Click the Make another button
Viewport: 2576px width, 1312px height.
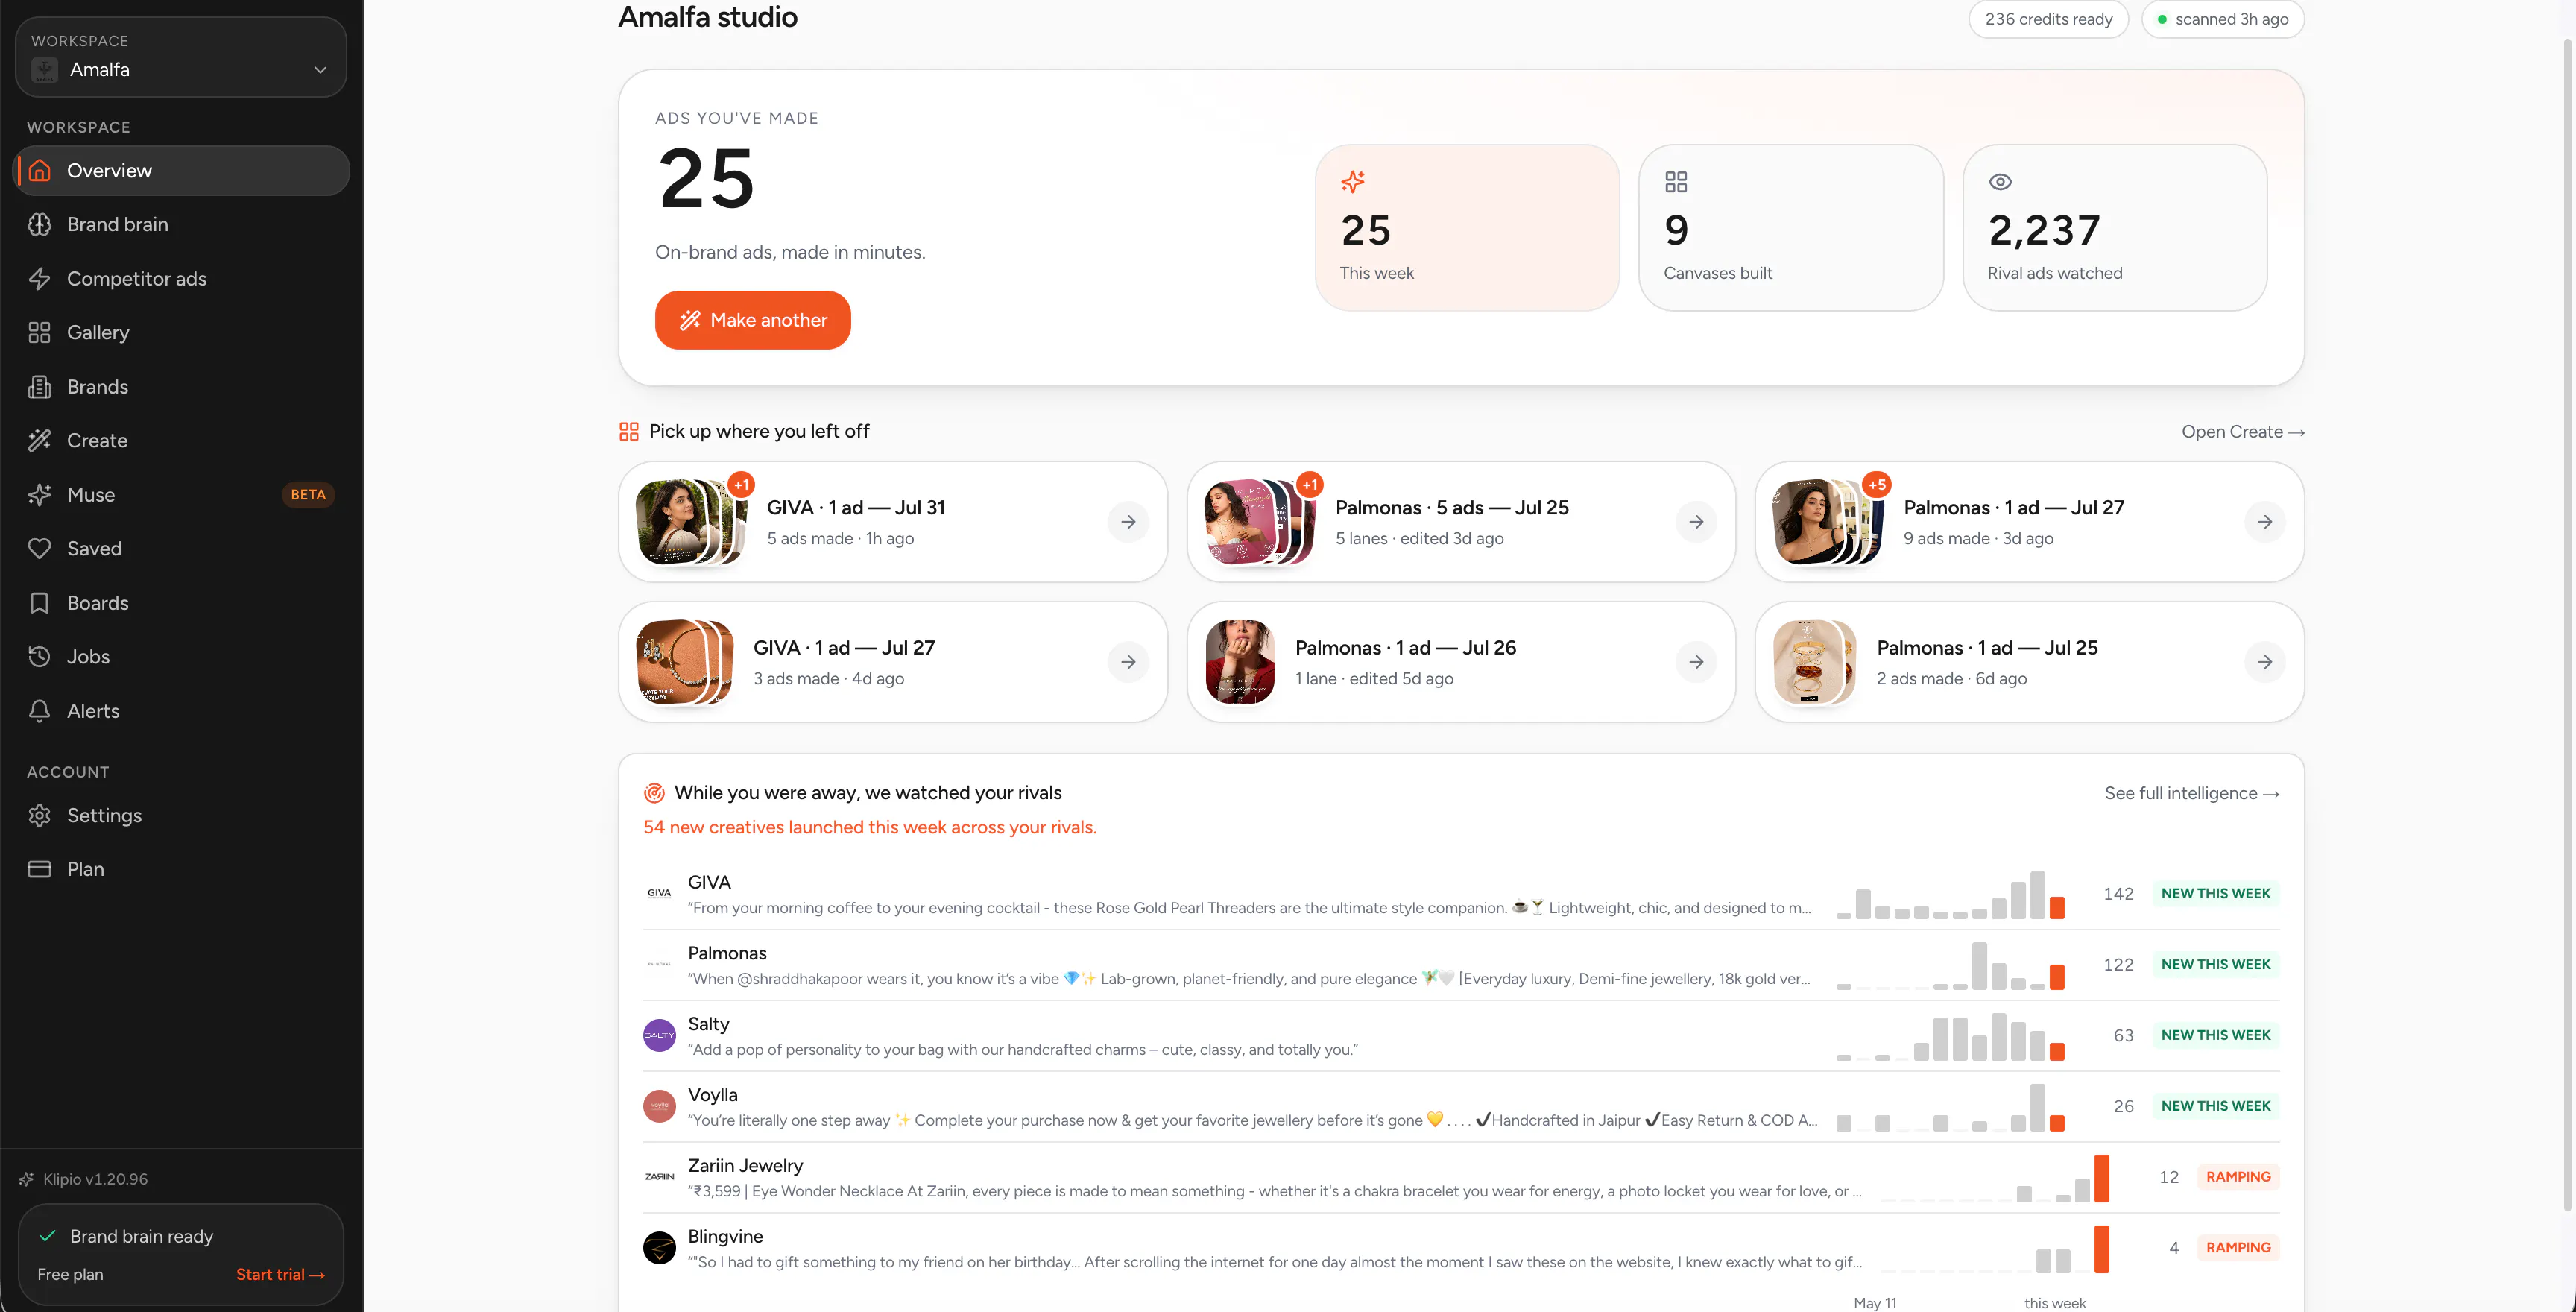coord(753,320)
